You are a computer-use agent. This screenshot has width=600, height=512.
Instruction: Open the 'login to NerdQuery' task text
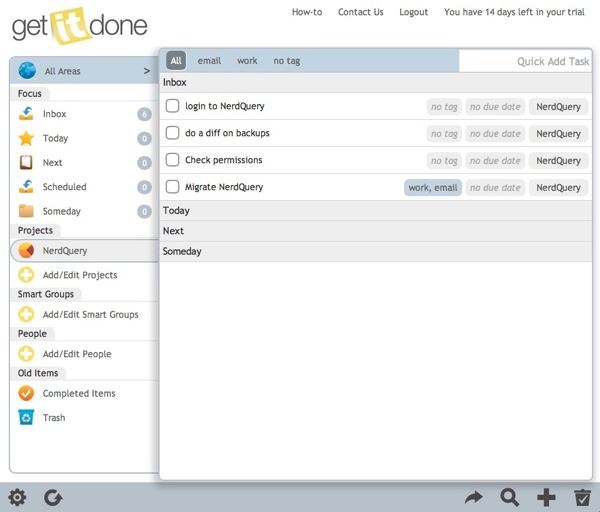pos(225,106)
